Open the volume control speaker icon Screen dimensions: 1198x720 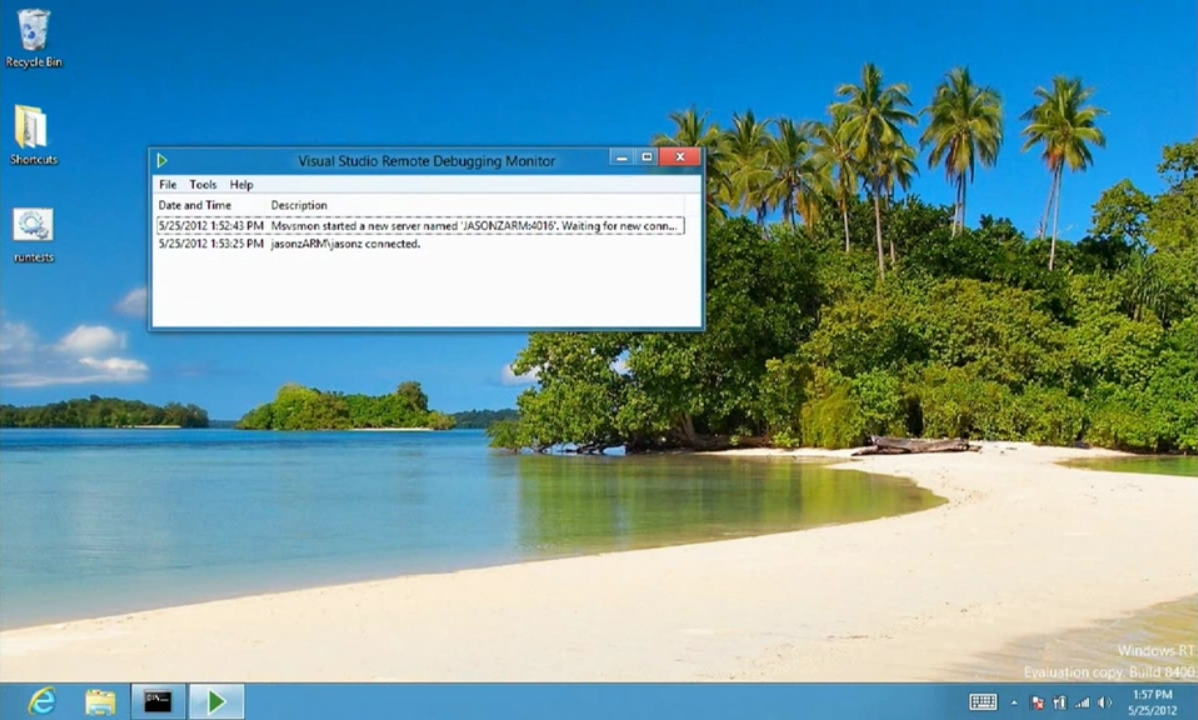tap(1105, 702)
